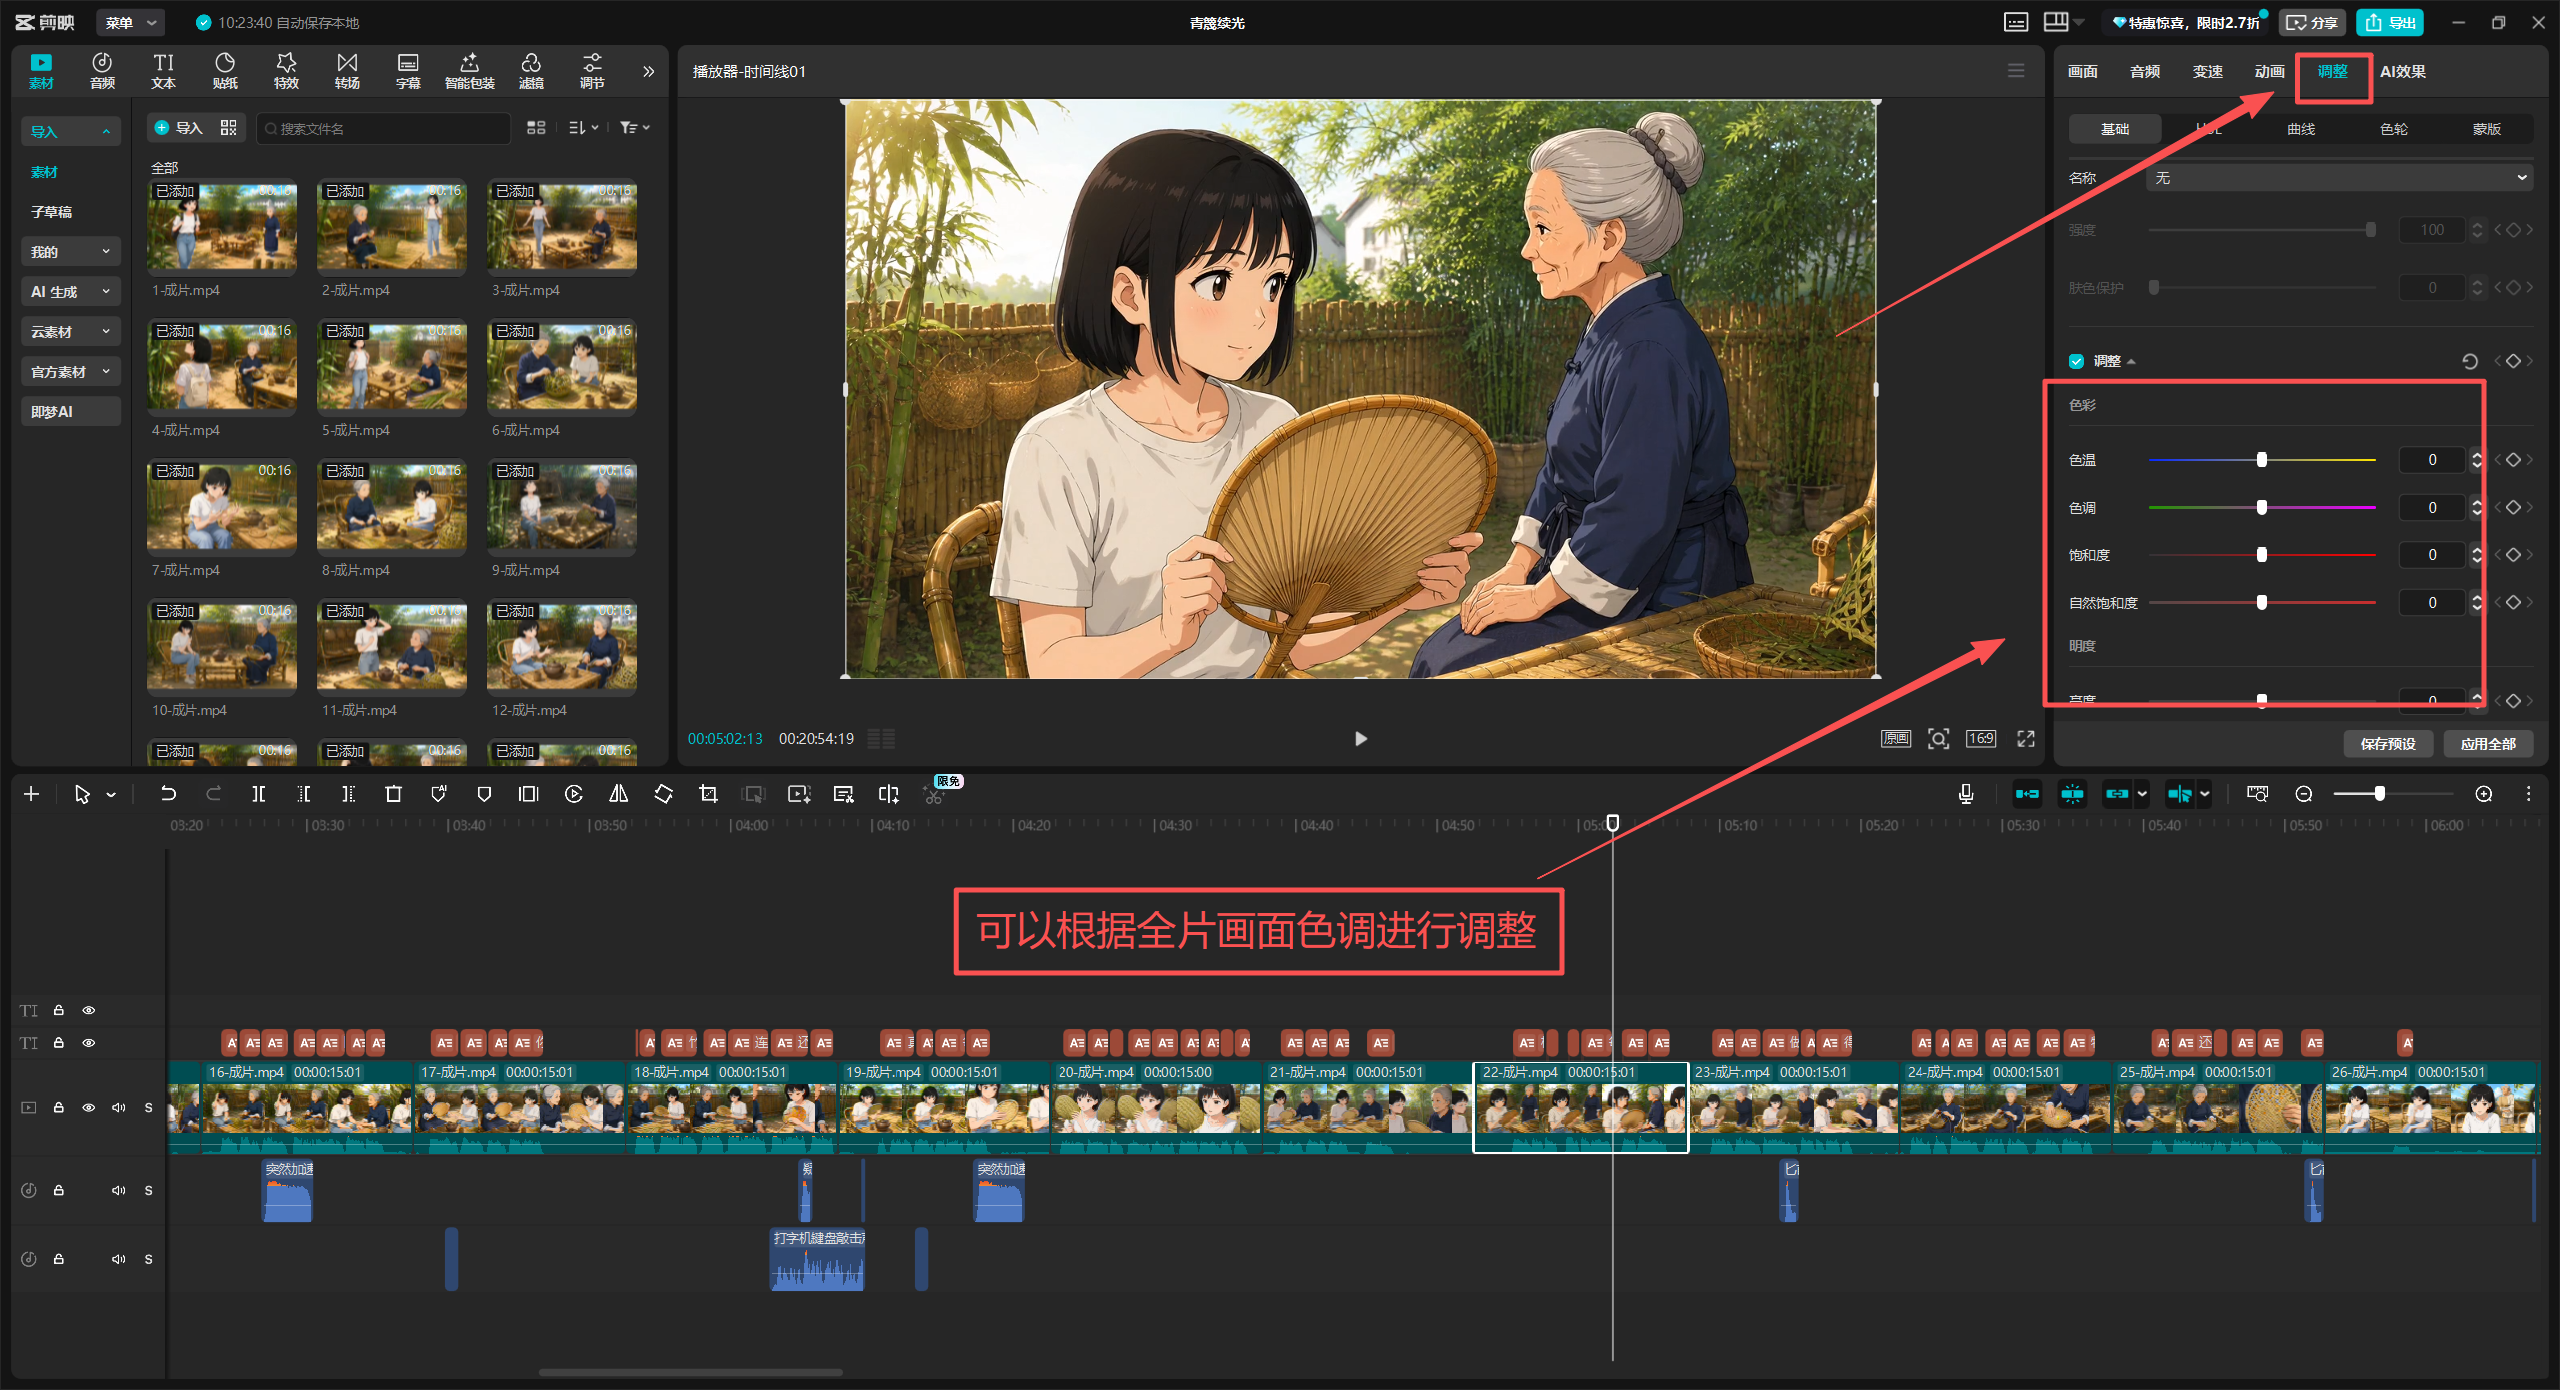Click the split clip tool icon
The width and height of the screenshot is (2560, 1390).
pyautogui.click(x=258, y=794)
